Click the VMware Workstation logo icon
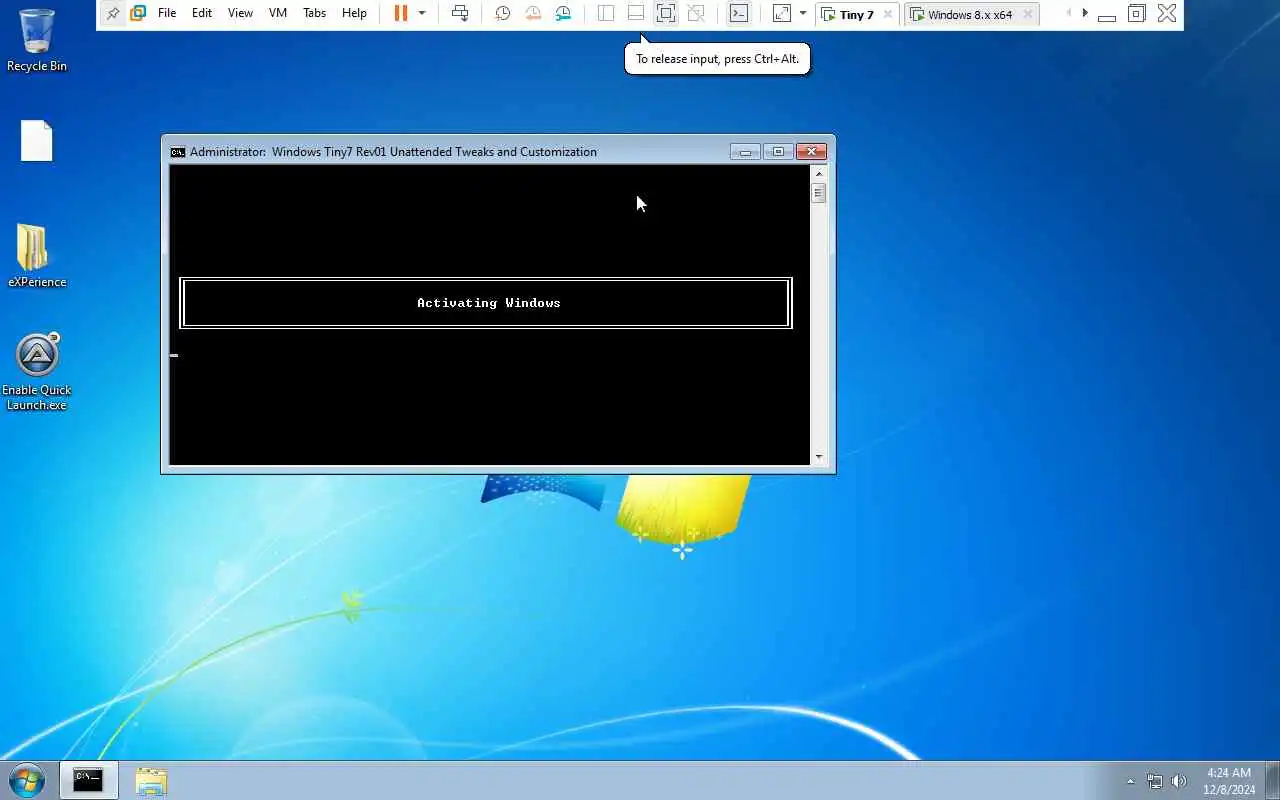 [138, 14]
